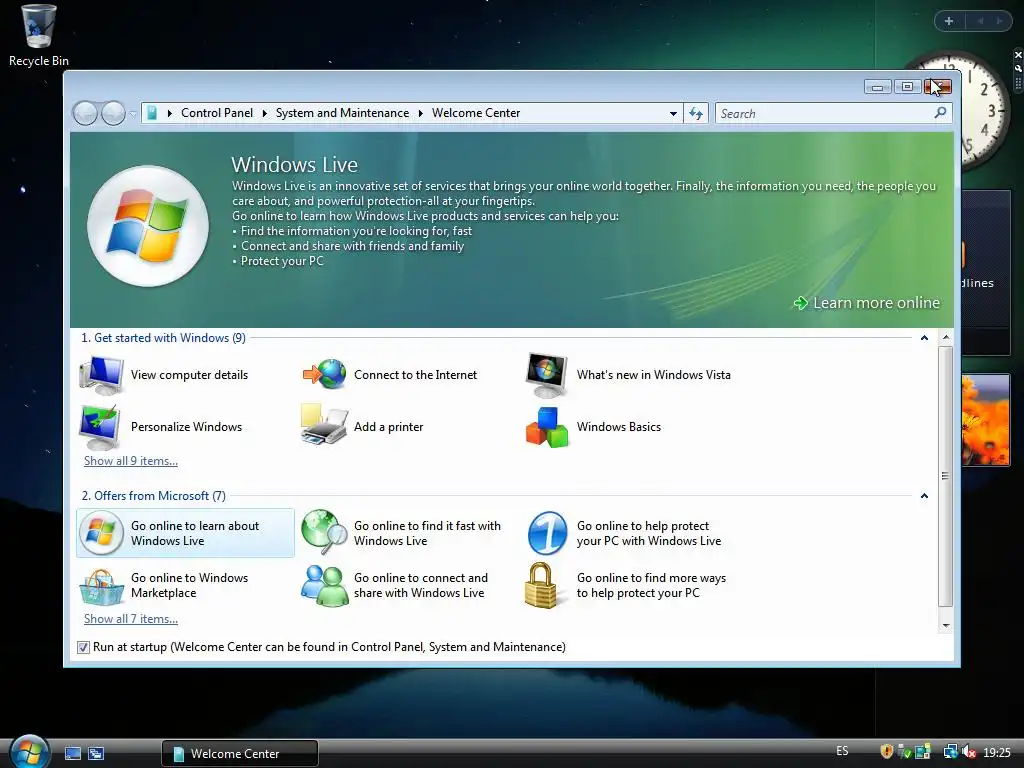Select the Connect to the Internet globe icon
1024x768 pixels.
tap(325, 374)
